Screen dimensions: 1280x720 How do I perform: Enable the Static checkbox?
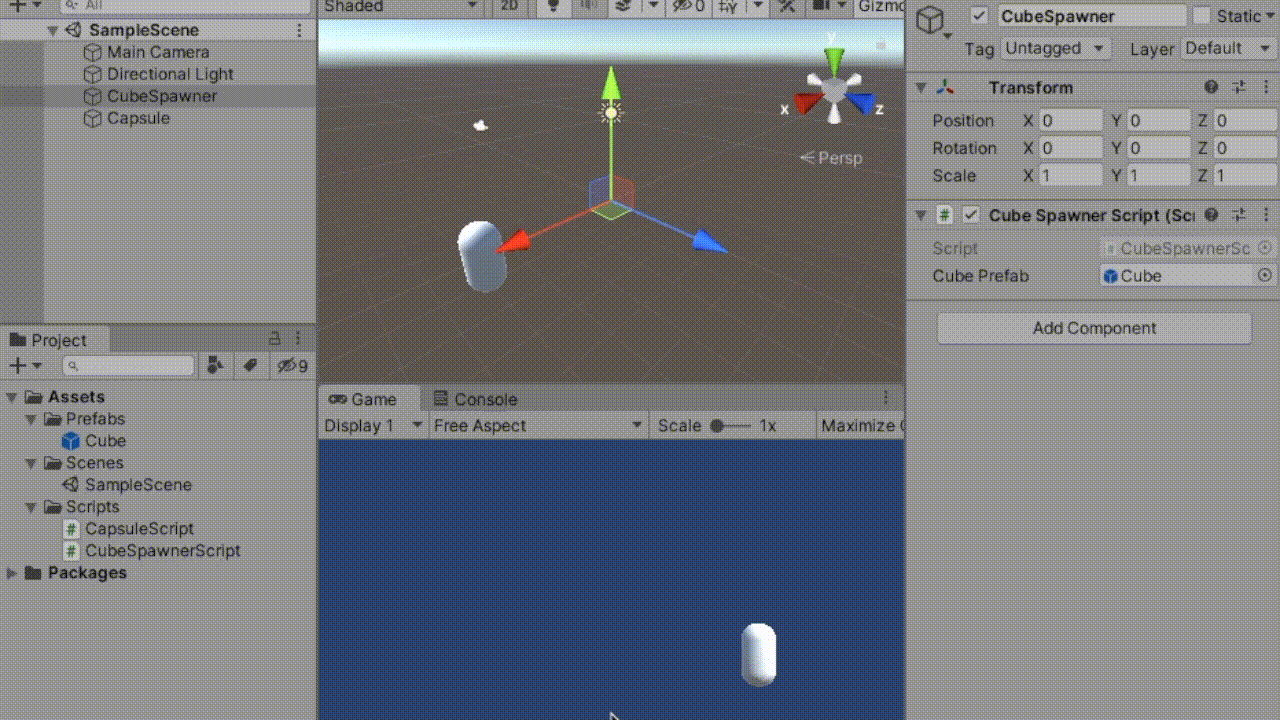pos(1202,16)
